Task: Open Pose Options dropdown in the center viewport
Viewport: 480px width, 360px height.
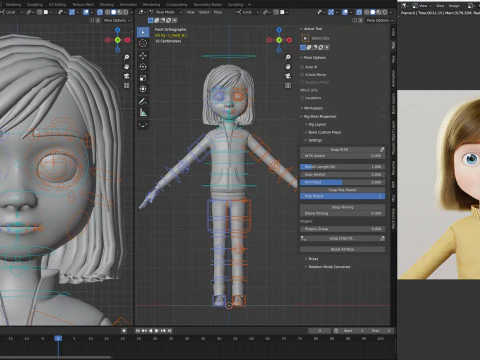Action: 379,20
